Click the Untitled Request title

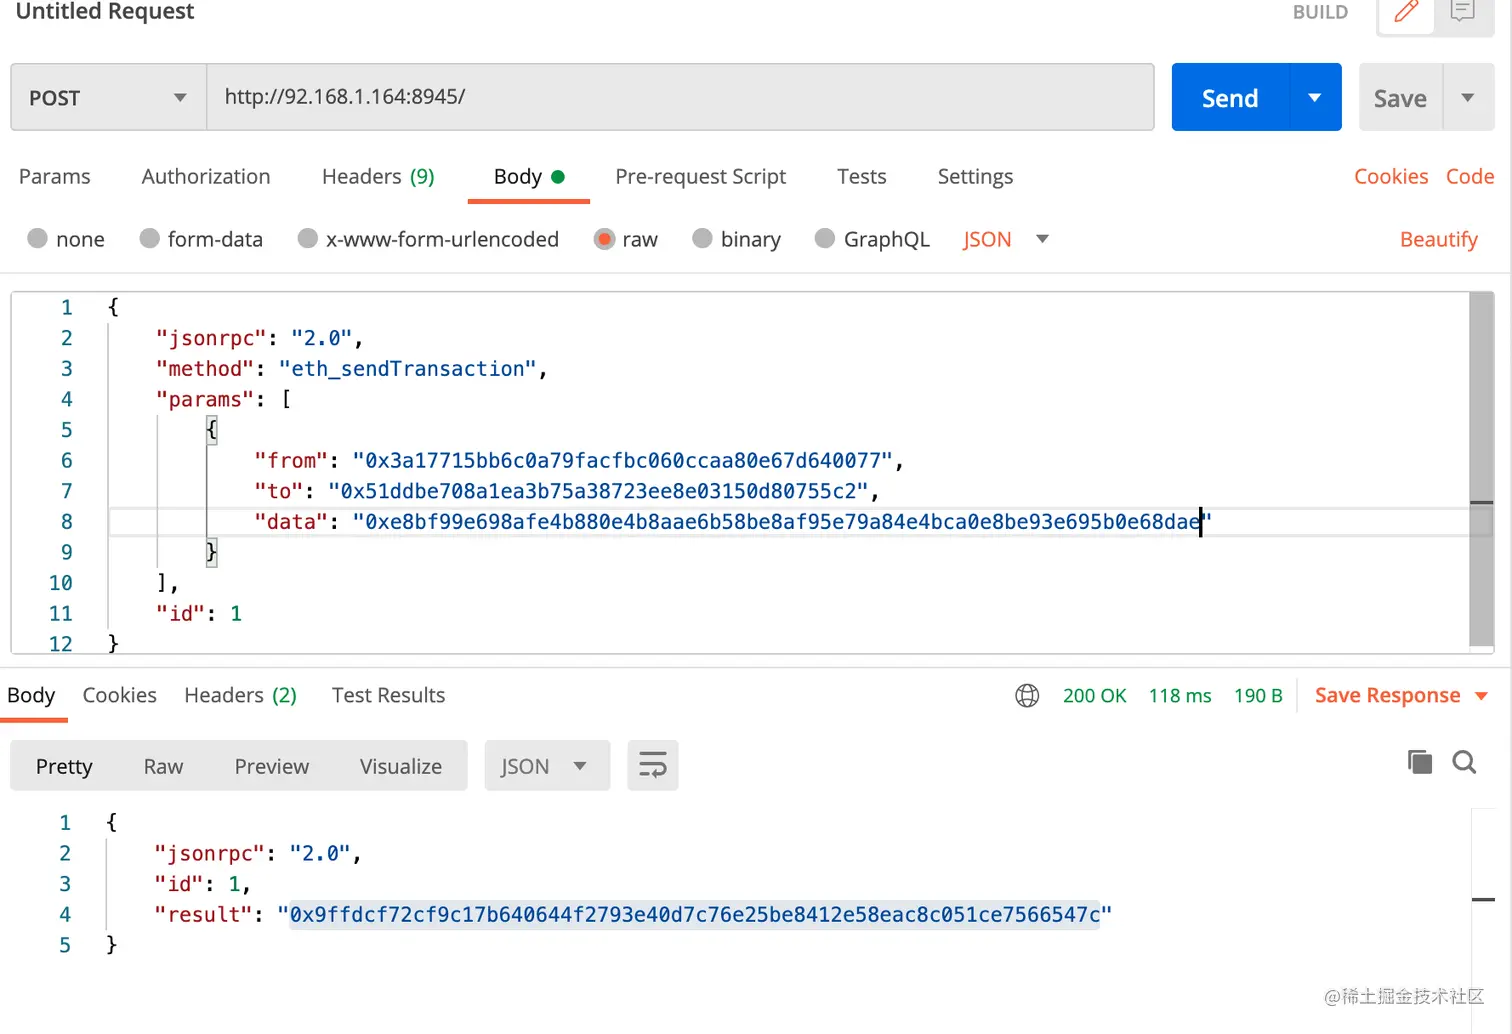click(x=105, y=12)
